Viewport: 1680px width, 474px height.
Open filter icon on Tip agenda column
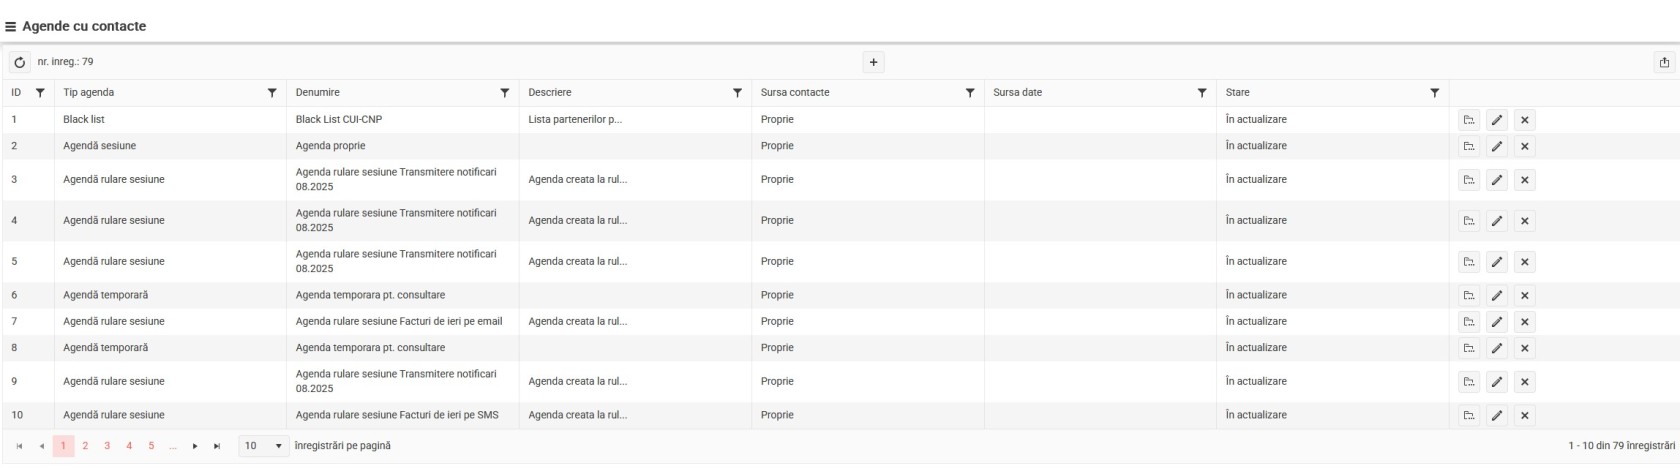point(272,93)
